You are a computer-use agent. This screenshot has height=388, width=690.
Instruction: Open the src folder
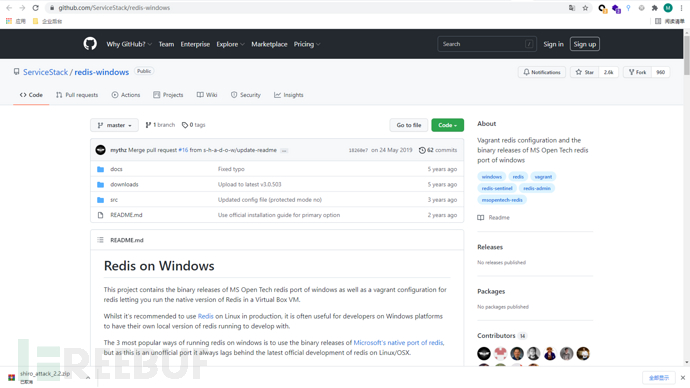[114, 200]
